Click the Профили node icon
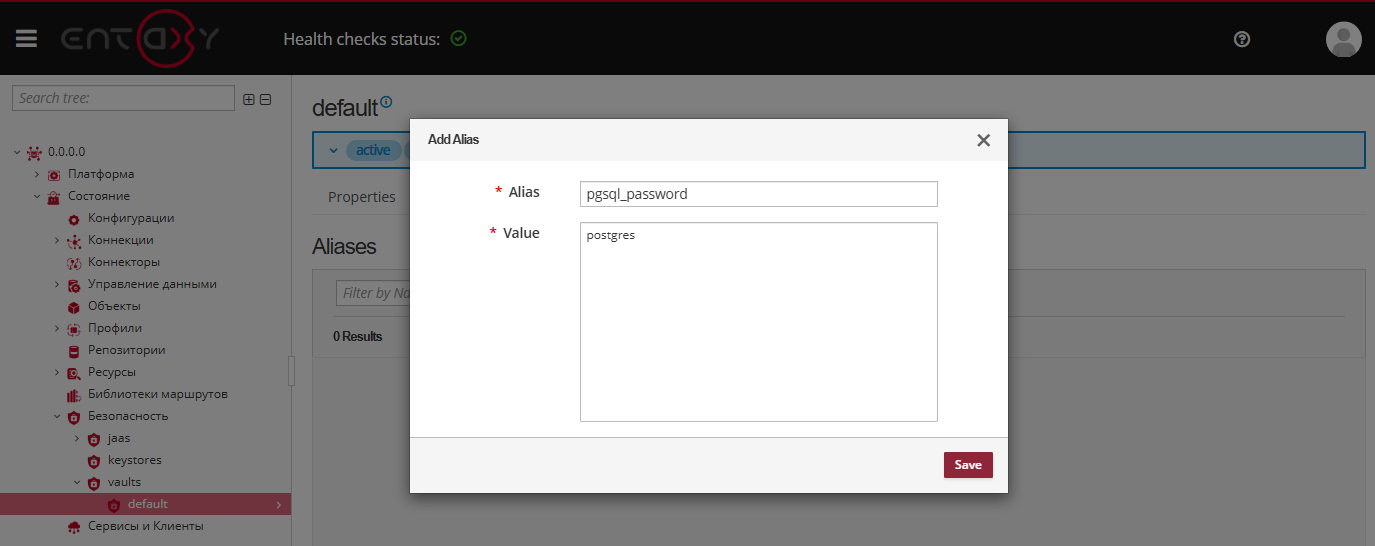Image resolution: width=1375 pixels, height=546 pixels. click(x=74, y=329)
